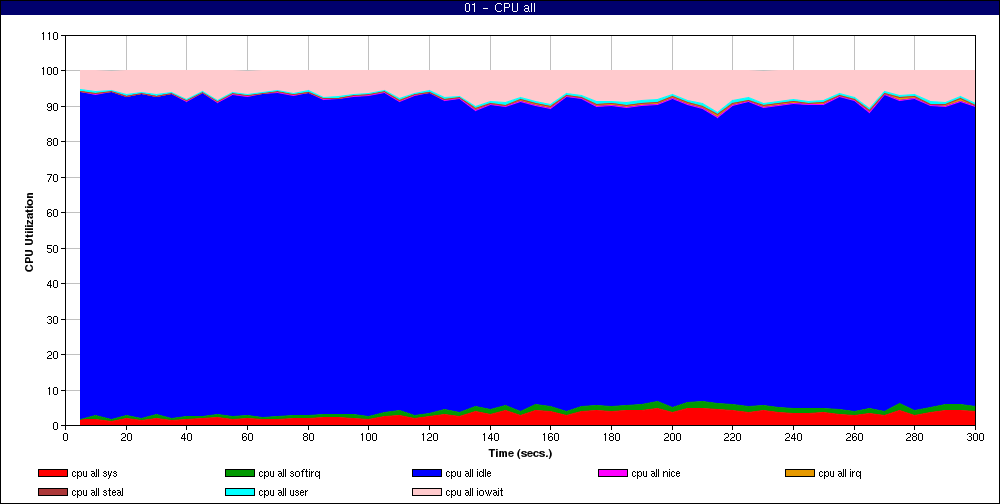Click the "Time (secs.)" x-axis title
The image size is (1000, 504).
520,453
